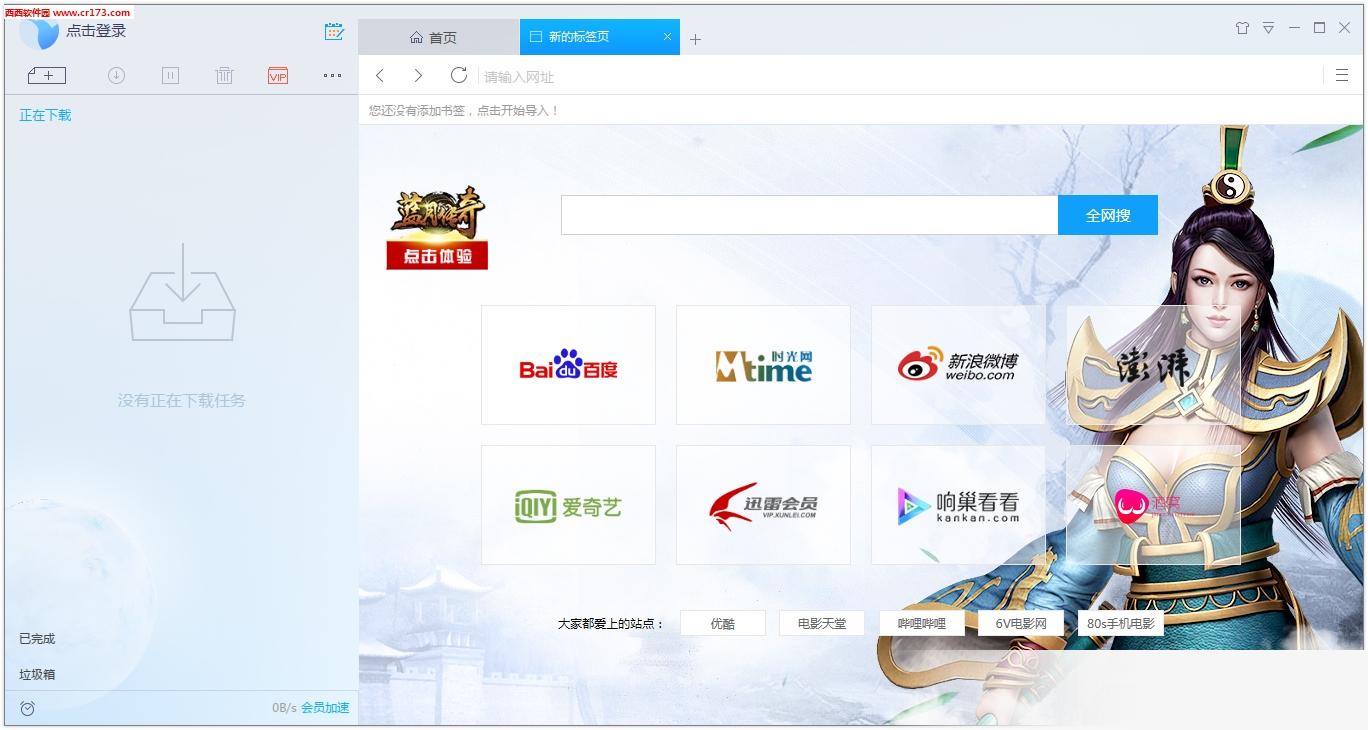The image size is (1368, 730).
Task: Open the 响巢看看 kankan.com tile
Action: (958, 505)
